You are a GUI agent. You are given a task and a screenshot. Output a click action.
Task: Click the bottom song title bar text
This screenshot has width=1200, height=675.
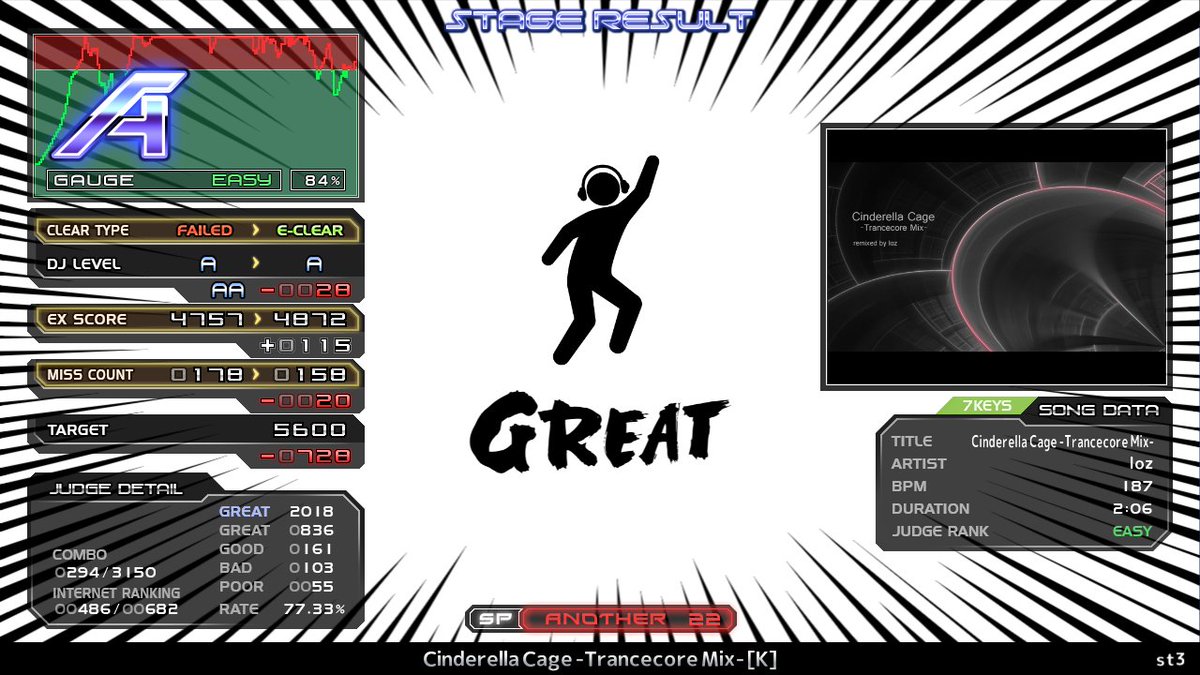tap(600, 660)
